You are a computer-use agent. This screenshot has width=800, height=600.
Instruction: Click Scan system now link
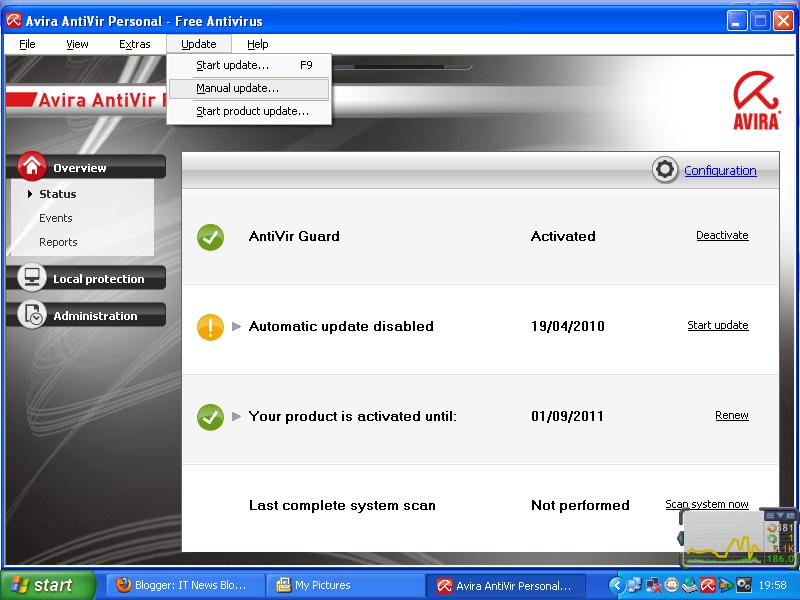pyautogui.click(x=707, y=504)
